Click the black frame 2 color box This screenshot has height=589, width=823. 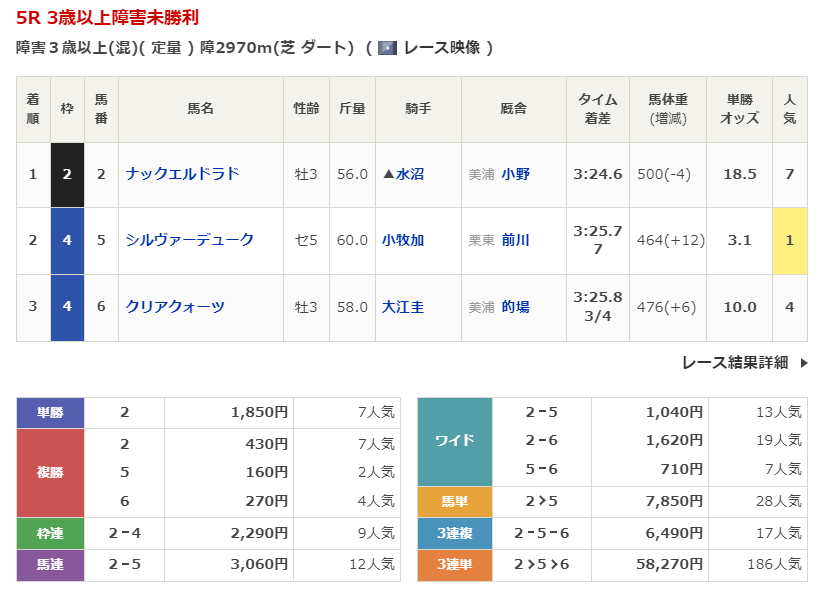pyautogui.click(x=67, y=174)
